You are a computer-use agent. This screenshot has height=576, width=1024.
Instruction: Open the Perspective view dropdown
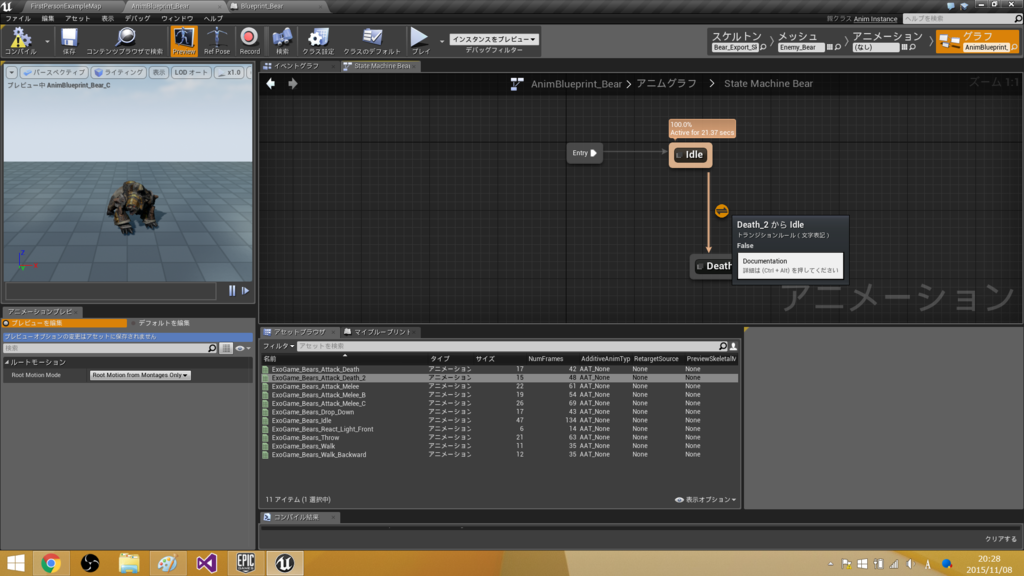click(54, 72)
